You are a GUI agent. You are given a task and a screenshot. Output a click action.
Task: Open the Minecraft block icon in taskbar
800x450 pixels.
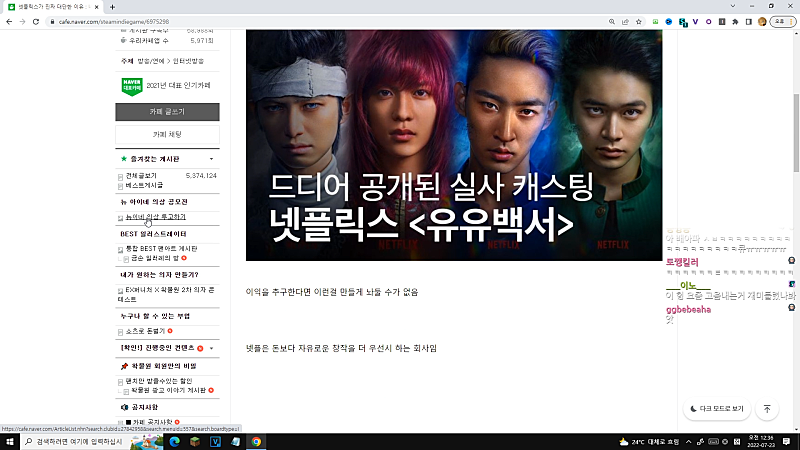pos(195,442)
